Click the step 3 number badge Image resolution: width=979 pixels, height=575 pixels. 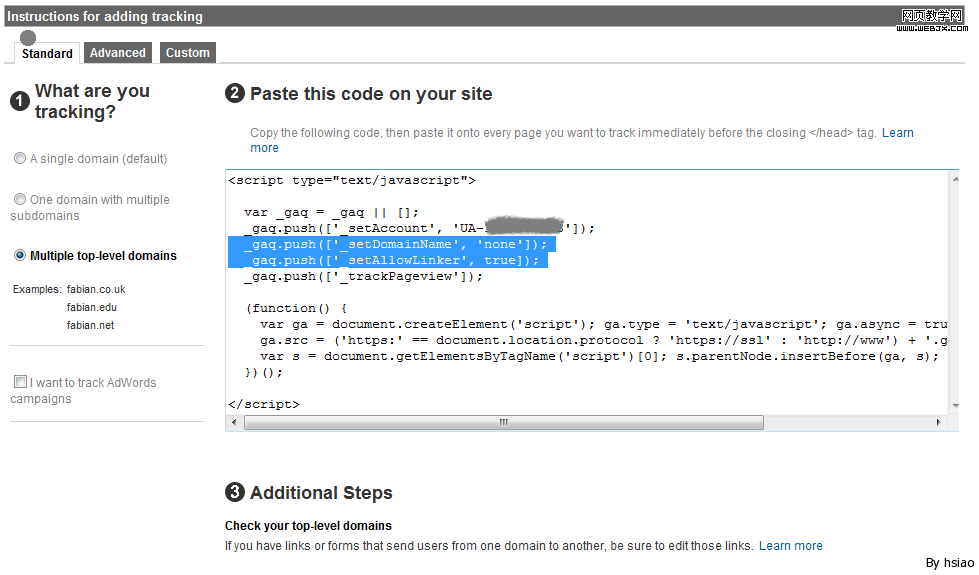click(x=235, y=492)
